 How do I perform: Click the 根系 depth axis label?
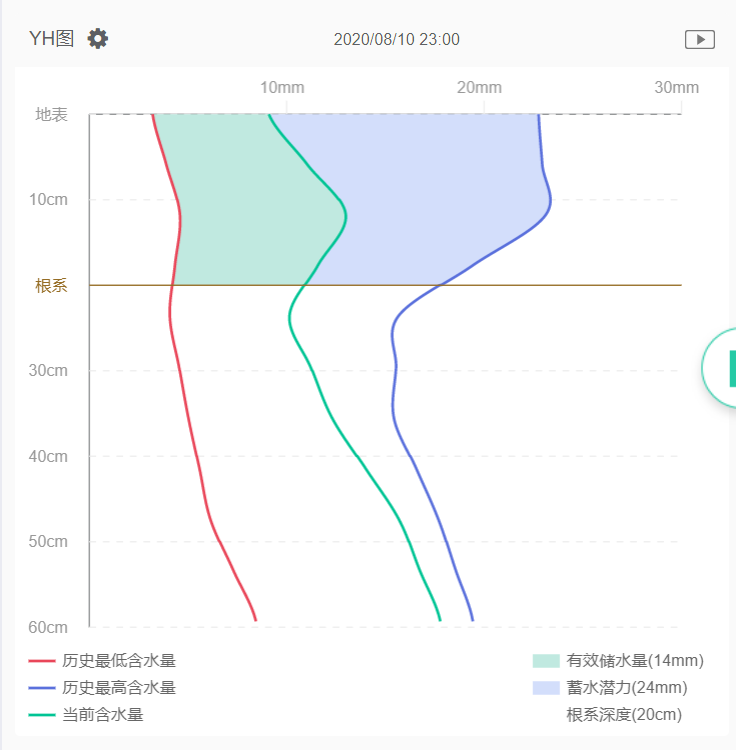click(51, 286)
